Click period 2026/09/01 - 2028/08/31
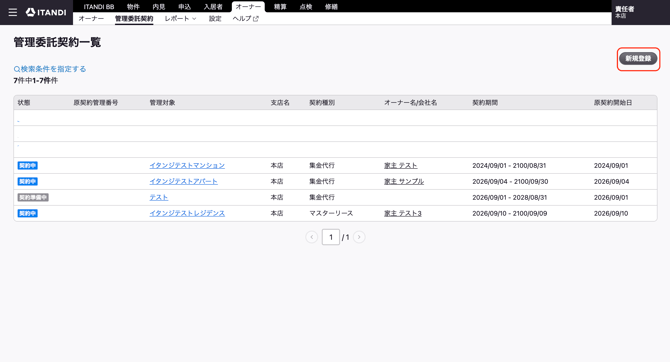Screen dimensions: 670x362 [x=510, y=197]
